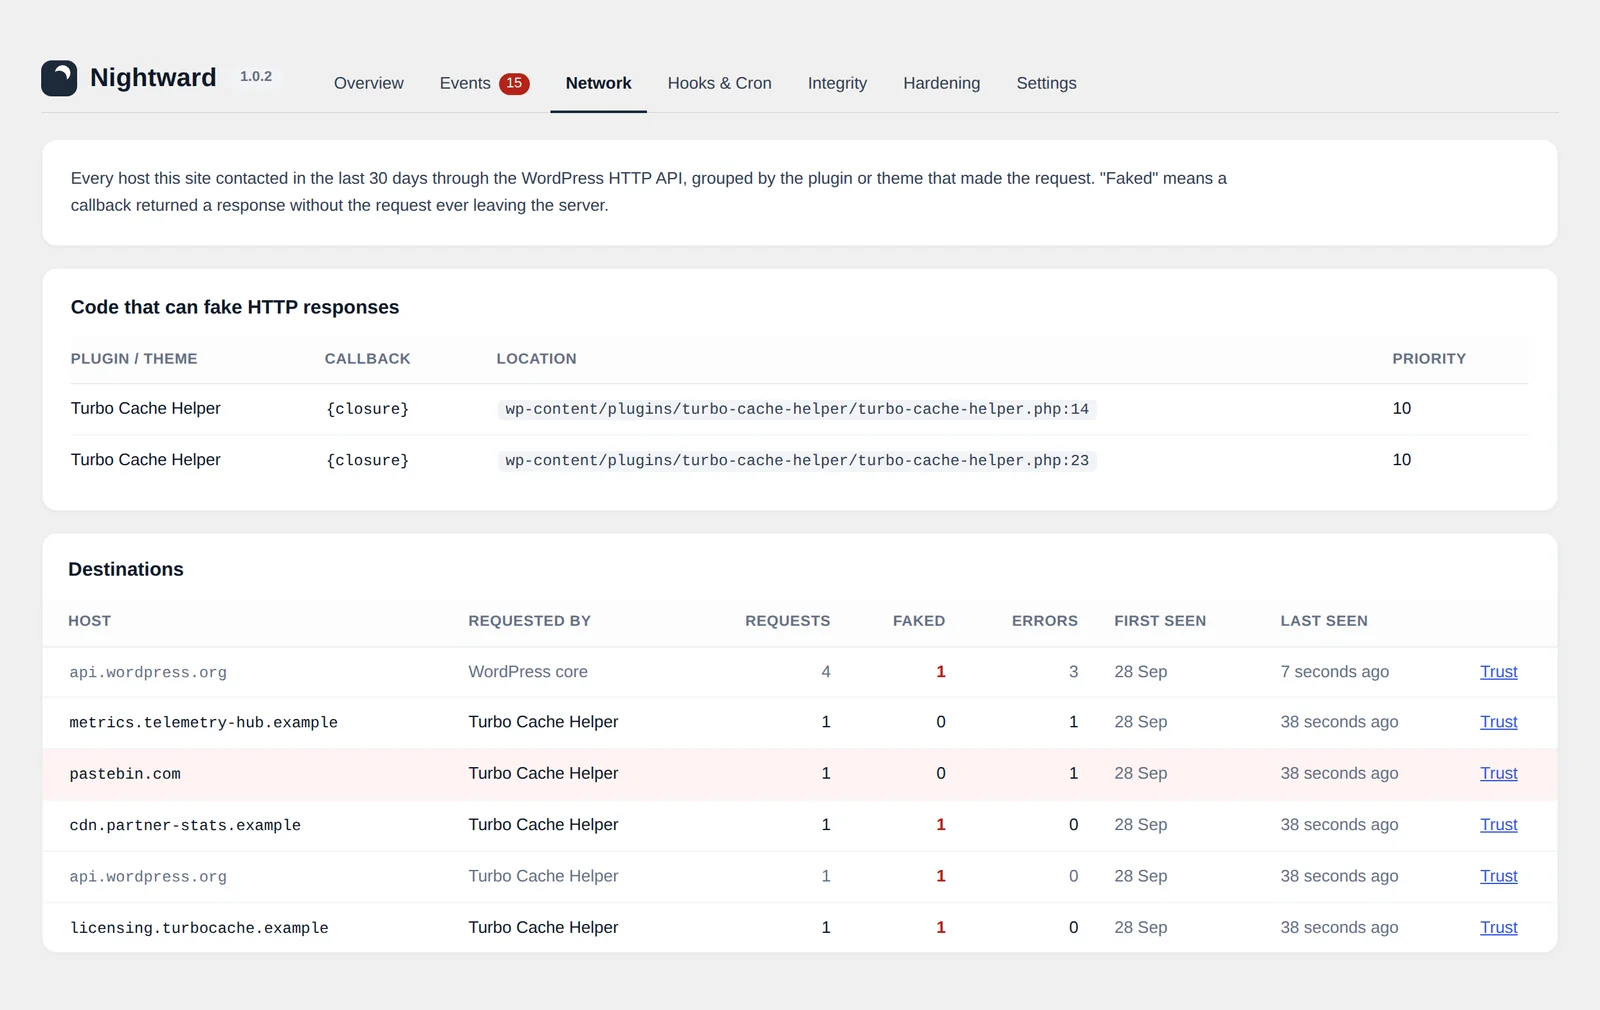This screenshot has width=1600, height=1010.
Task: Select the turbo-cache-helper.php:23 location path
Action: coord(797,461)
